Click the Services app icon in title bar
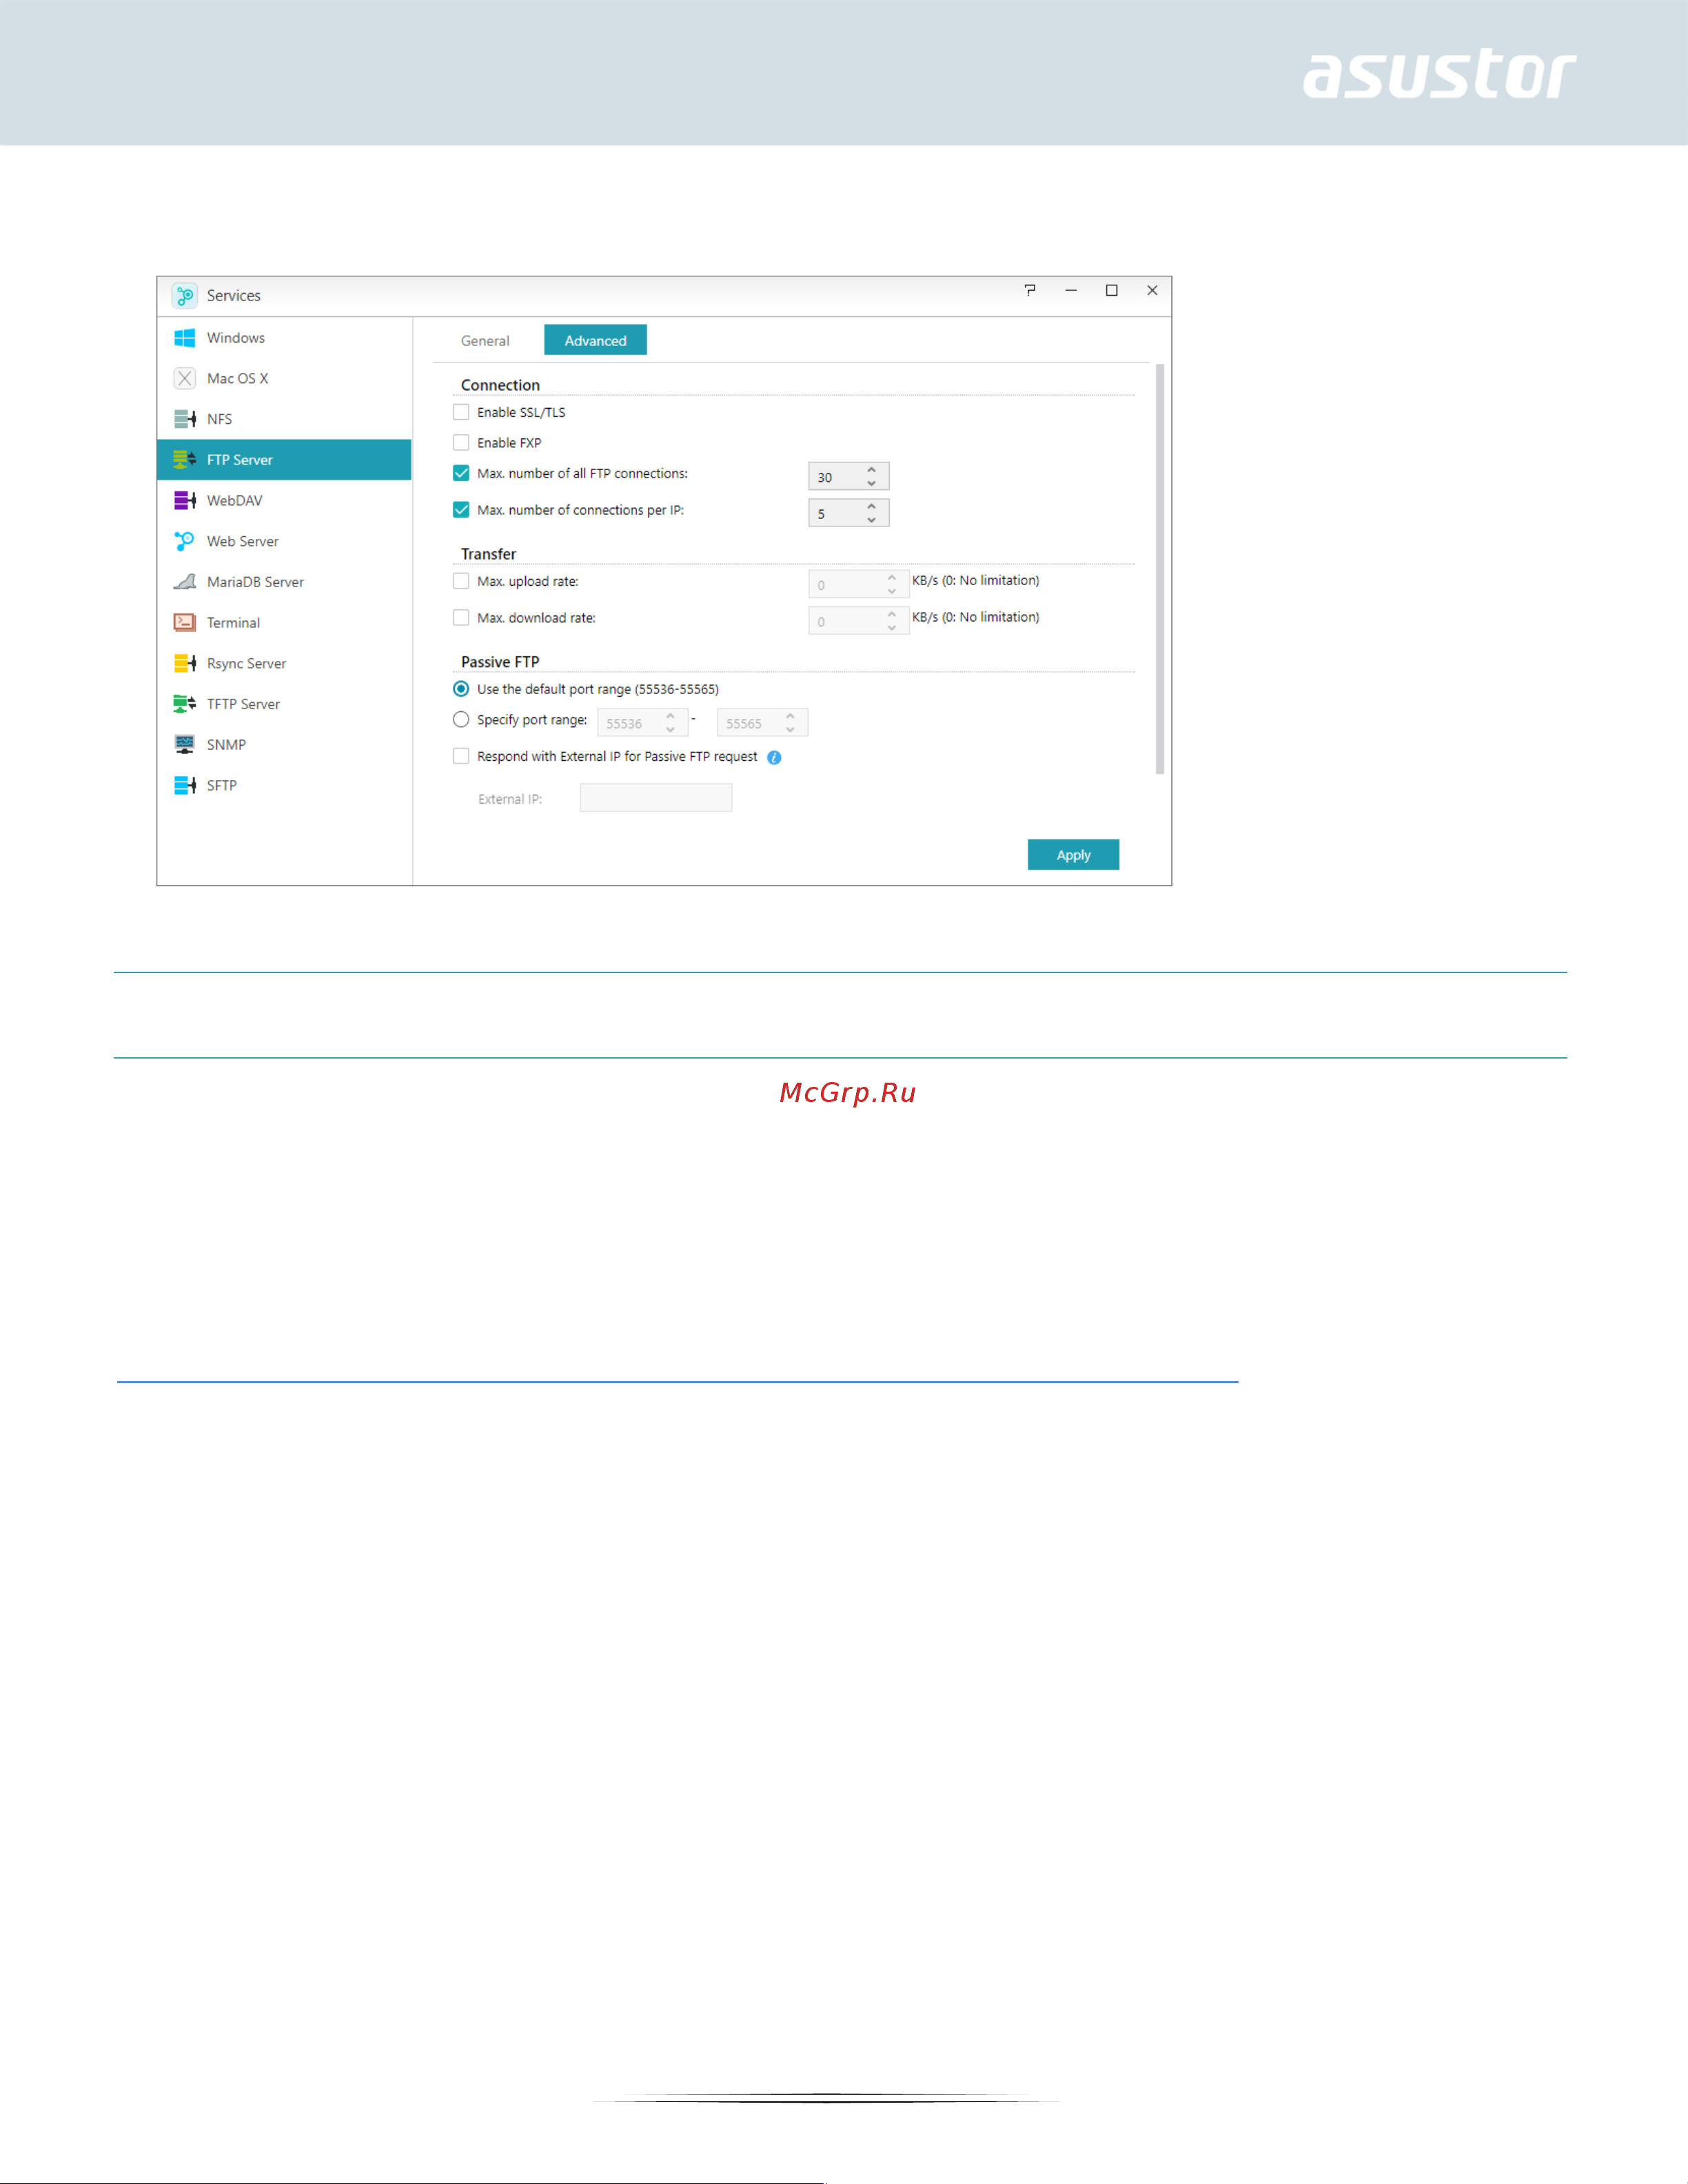 pos(184,295)
